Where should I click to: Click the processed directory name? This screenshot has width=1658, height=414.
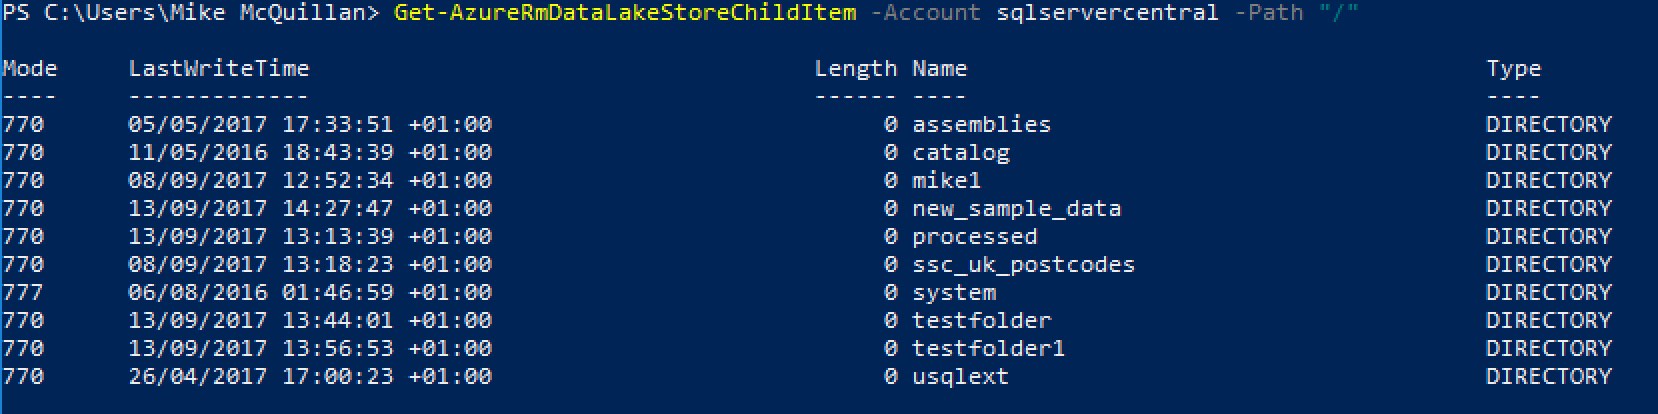(974, 237)
